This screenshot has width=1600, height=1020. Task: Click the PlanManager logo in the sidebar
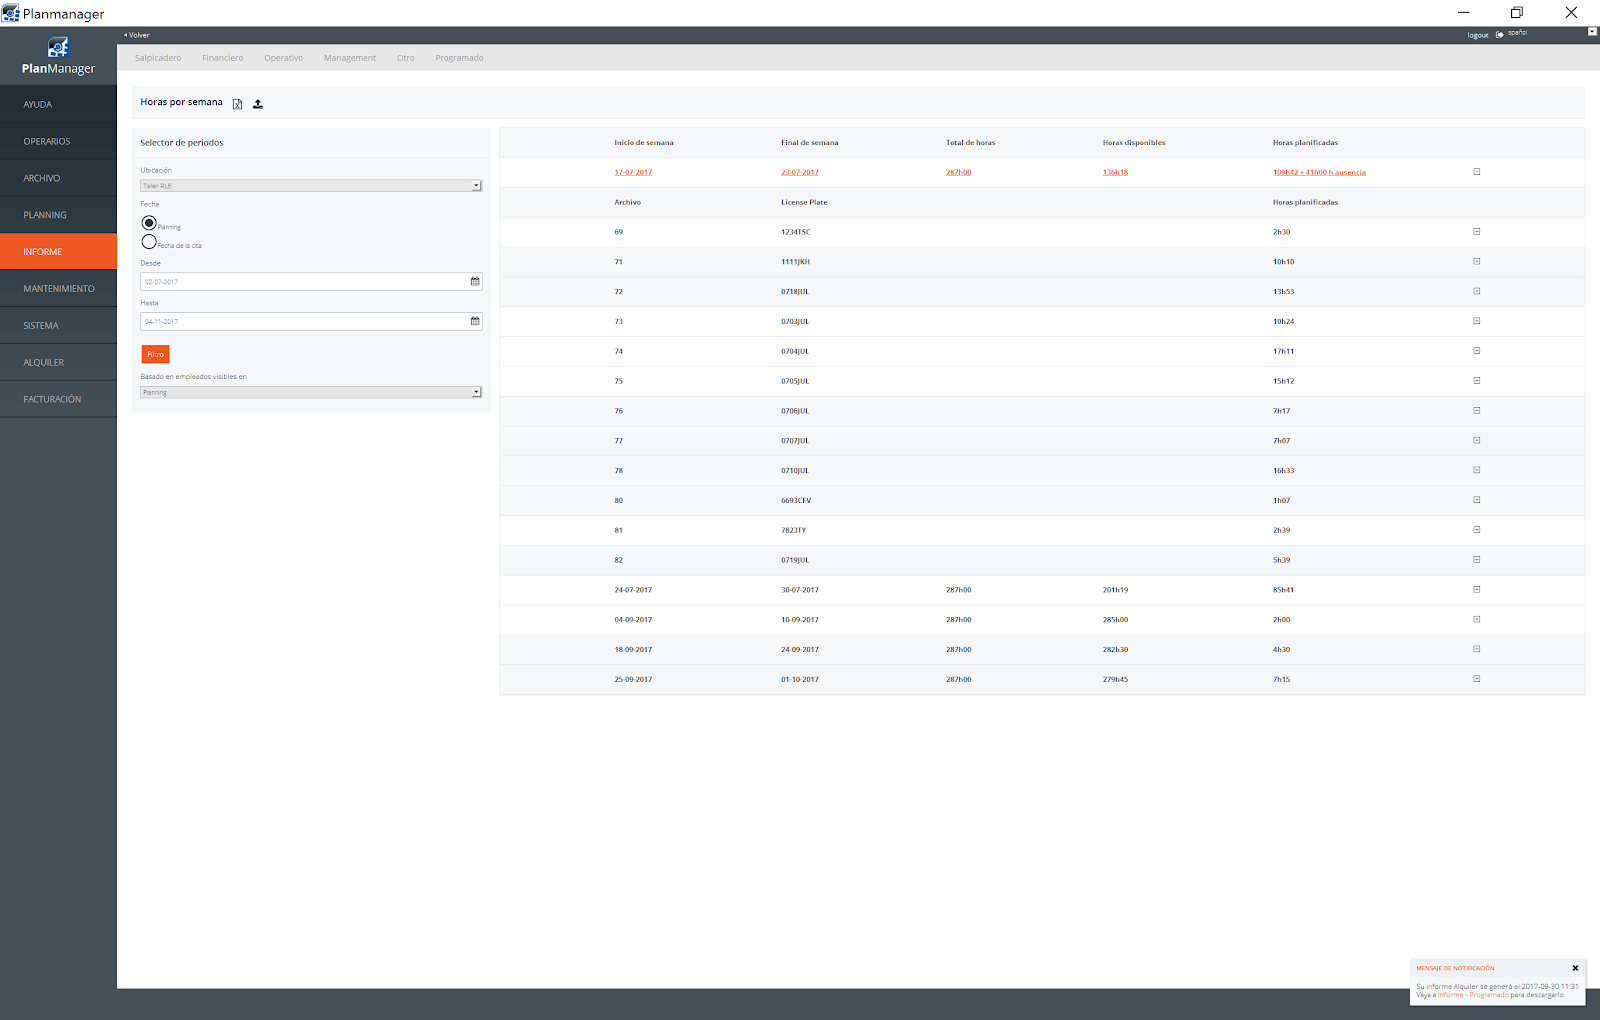[x=58, y=57]
